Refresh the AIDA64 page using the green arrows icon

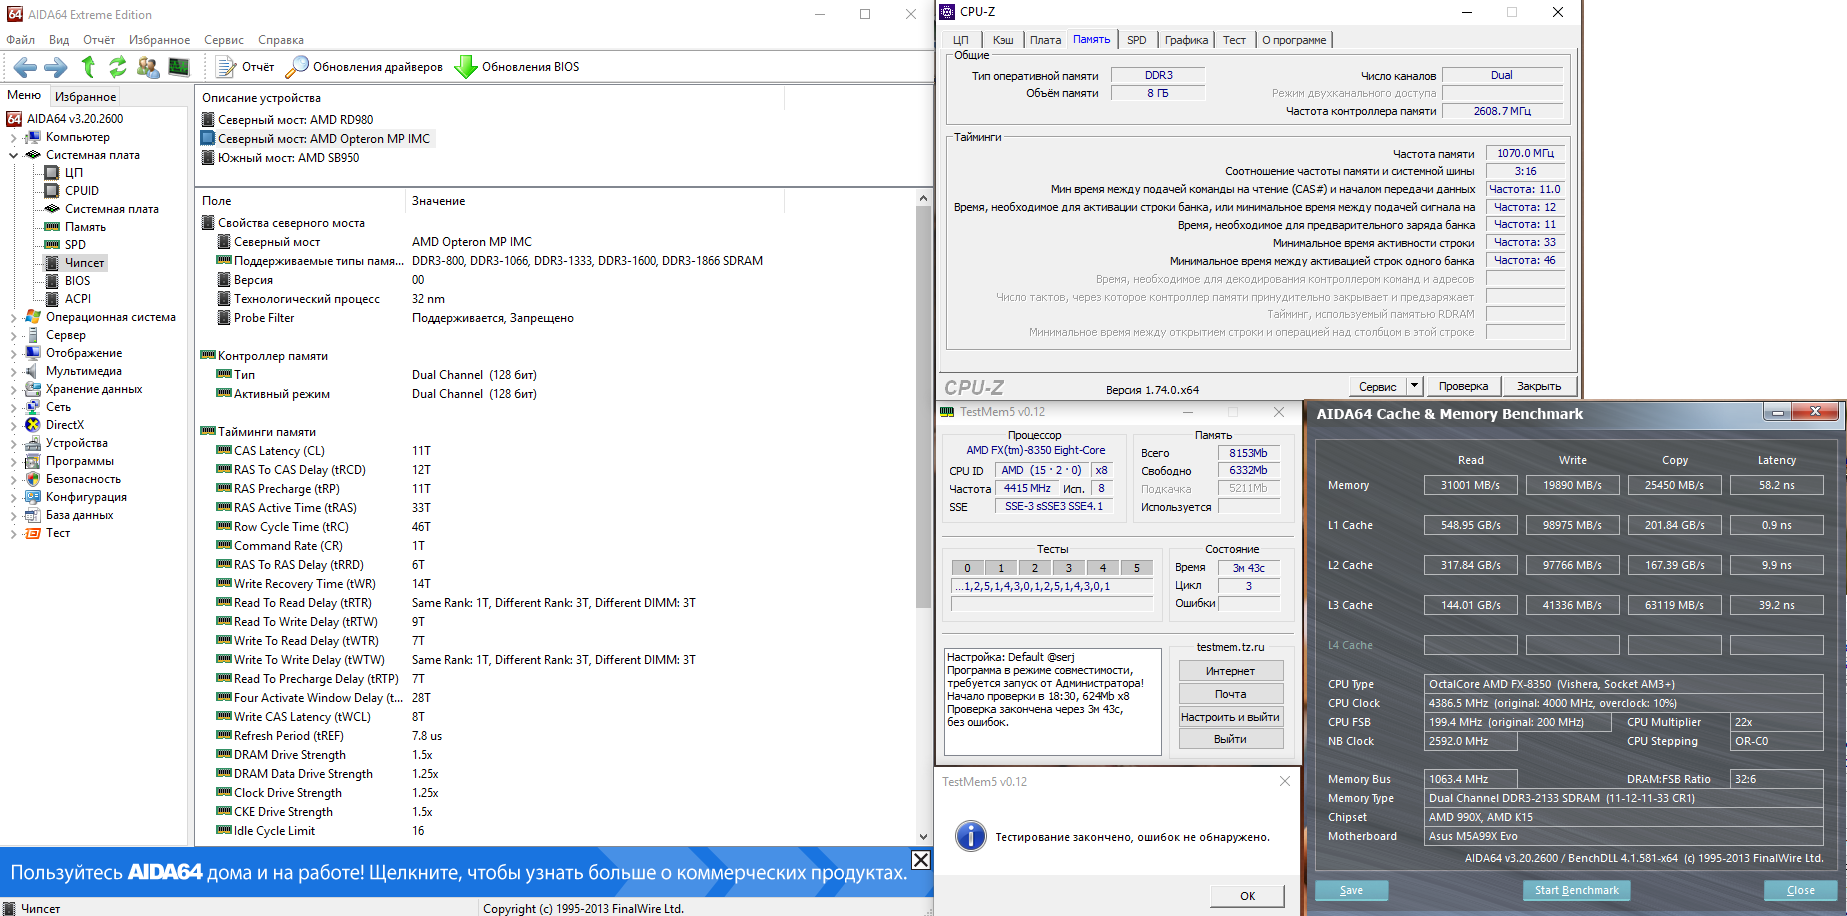click(x=117, y=67)
